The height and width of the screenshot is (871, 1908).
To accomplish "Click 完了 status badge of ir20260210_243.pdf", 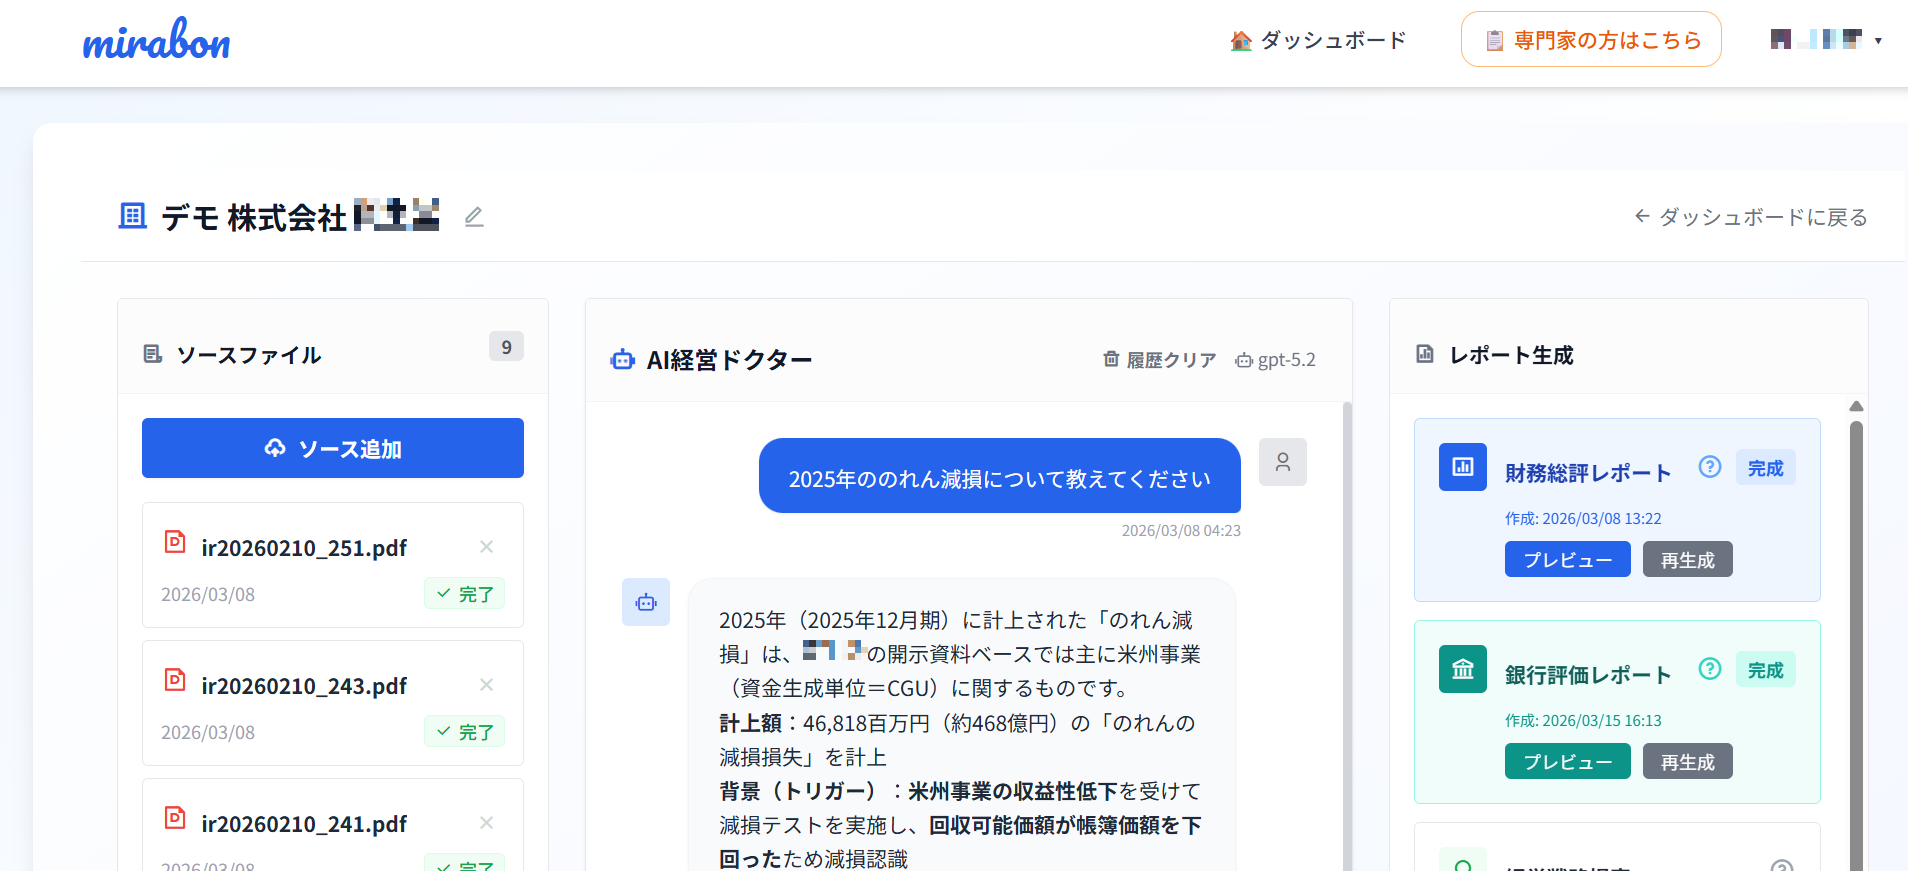I will click(464, 732).
